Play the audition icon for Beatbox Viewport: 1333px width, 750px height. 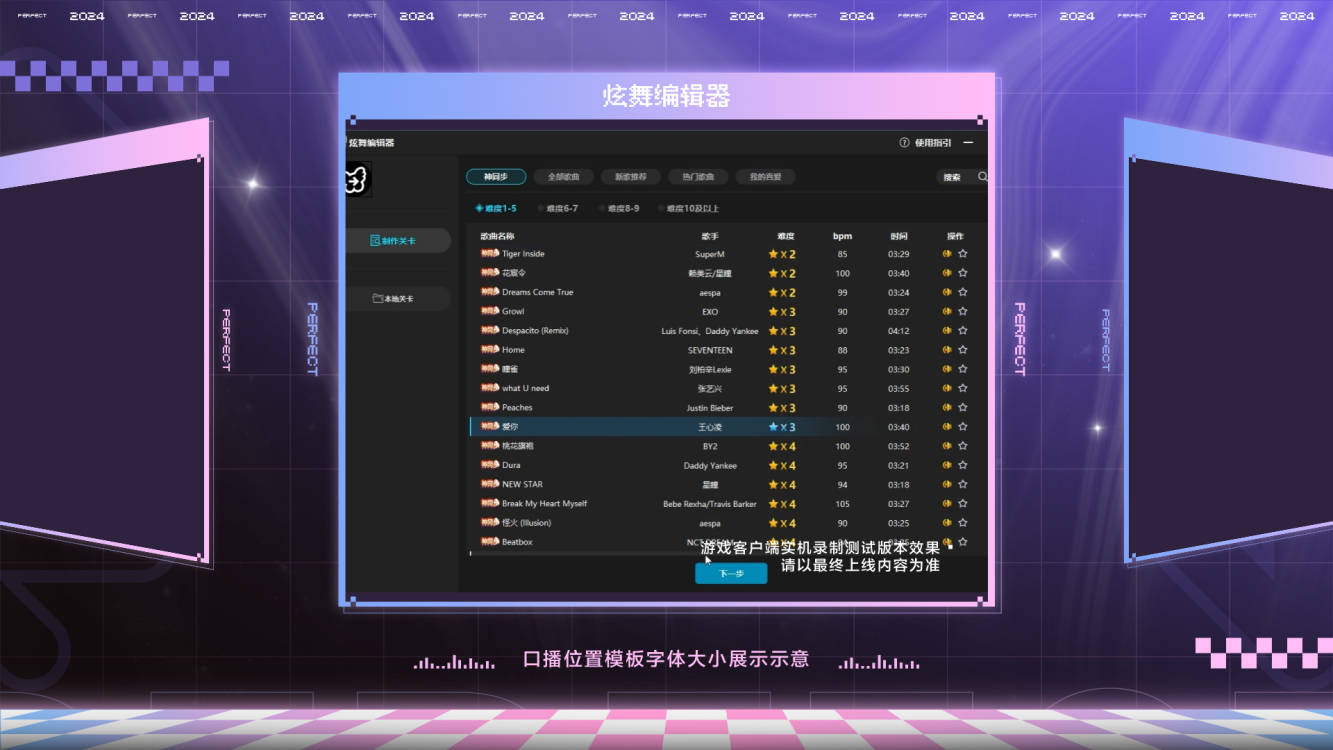coord(946,541)
